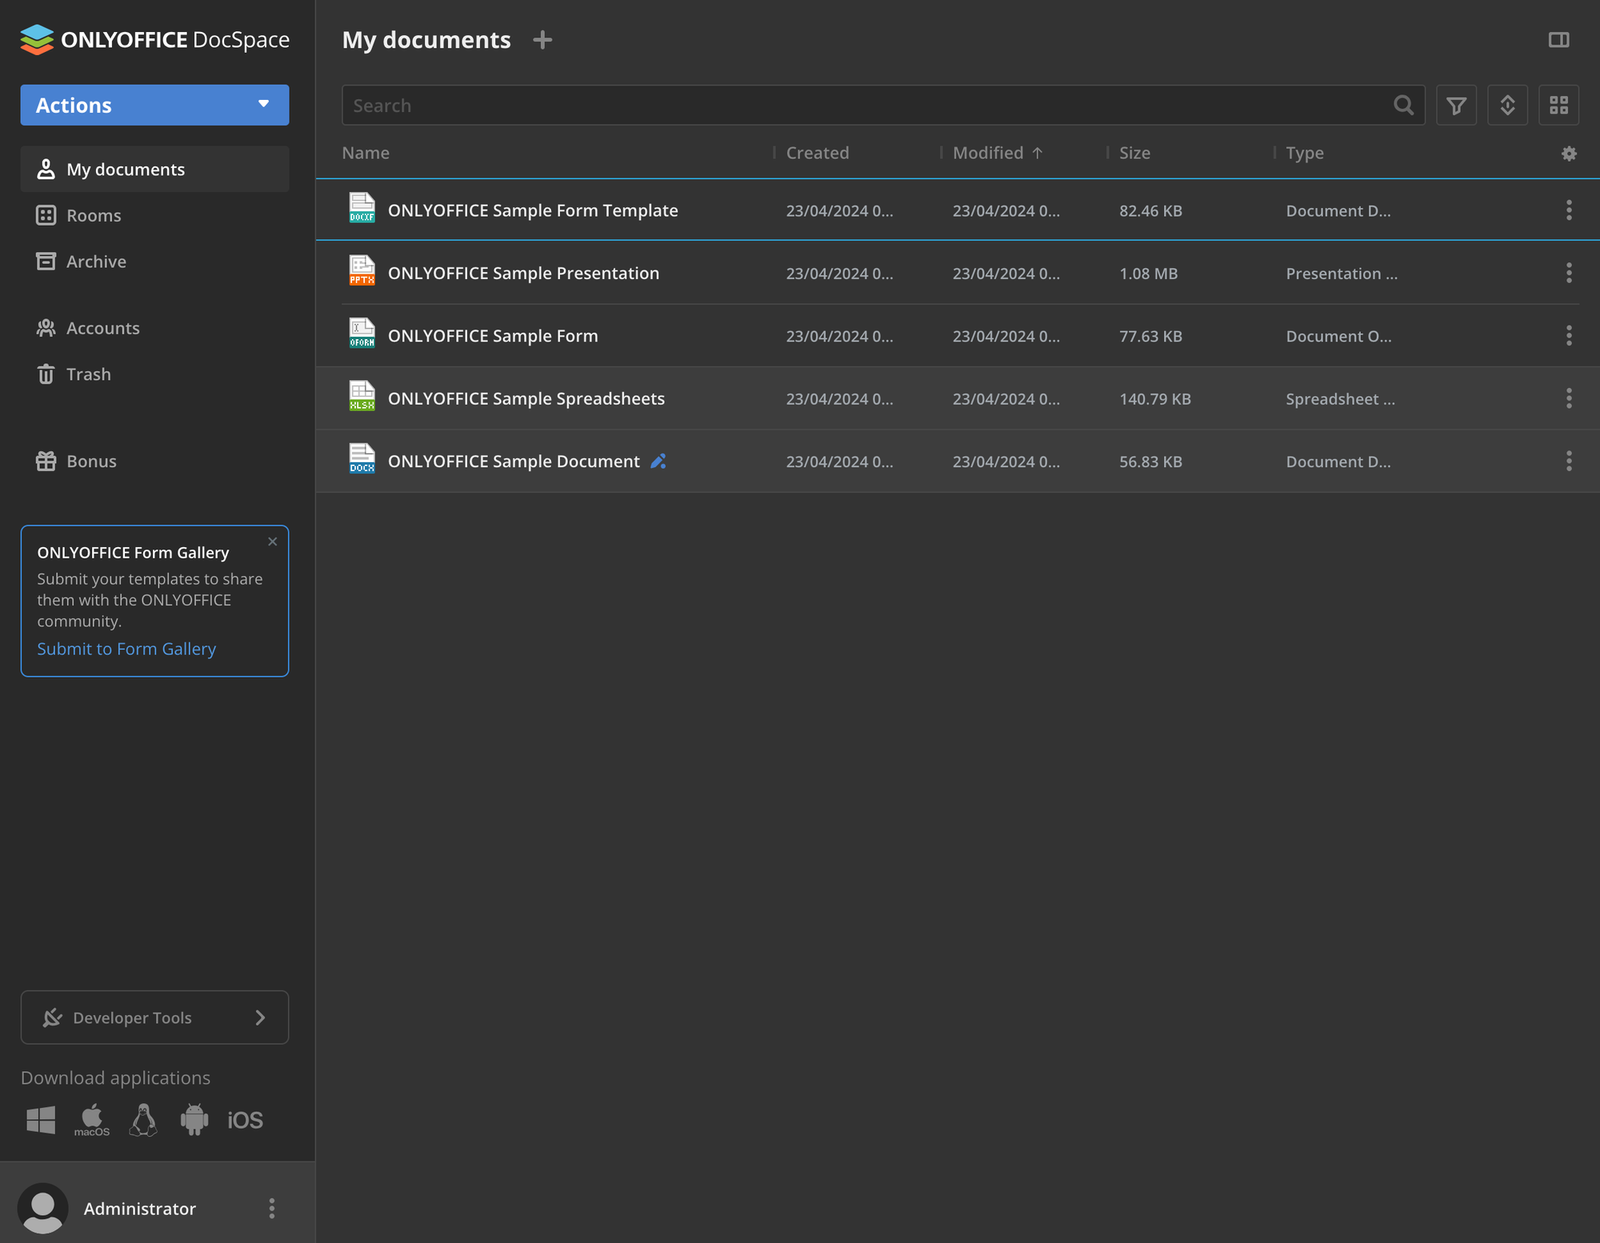
Task: Click the Submit to Form Gallery link
Action: pyautogui.click(x=126, y=648)
